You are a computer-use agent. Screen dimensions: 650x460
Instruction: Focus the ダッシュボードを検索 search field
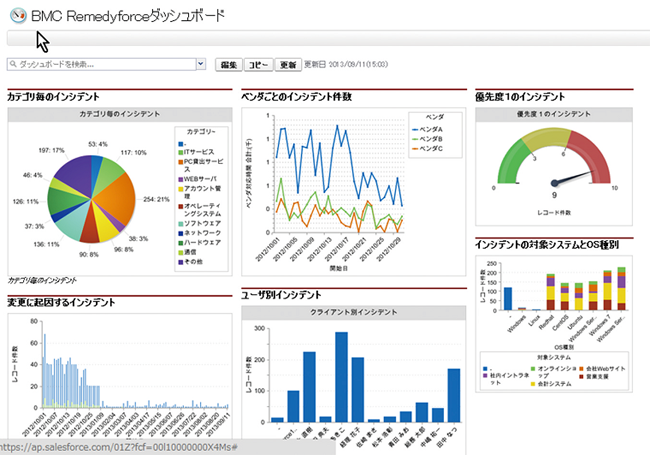[x=102, y=64]
